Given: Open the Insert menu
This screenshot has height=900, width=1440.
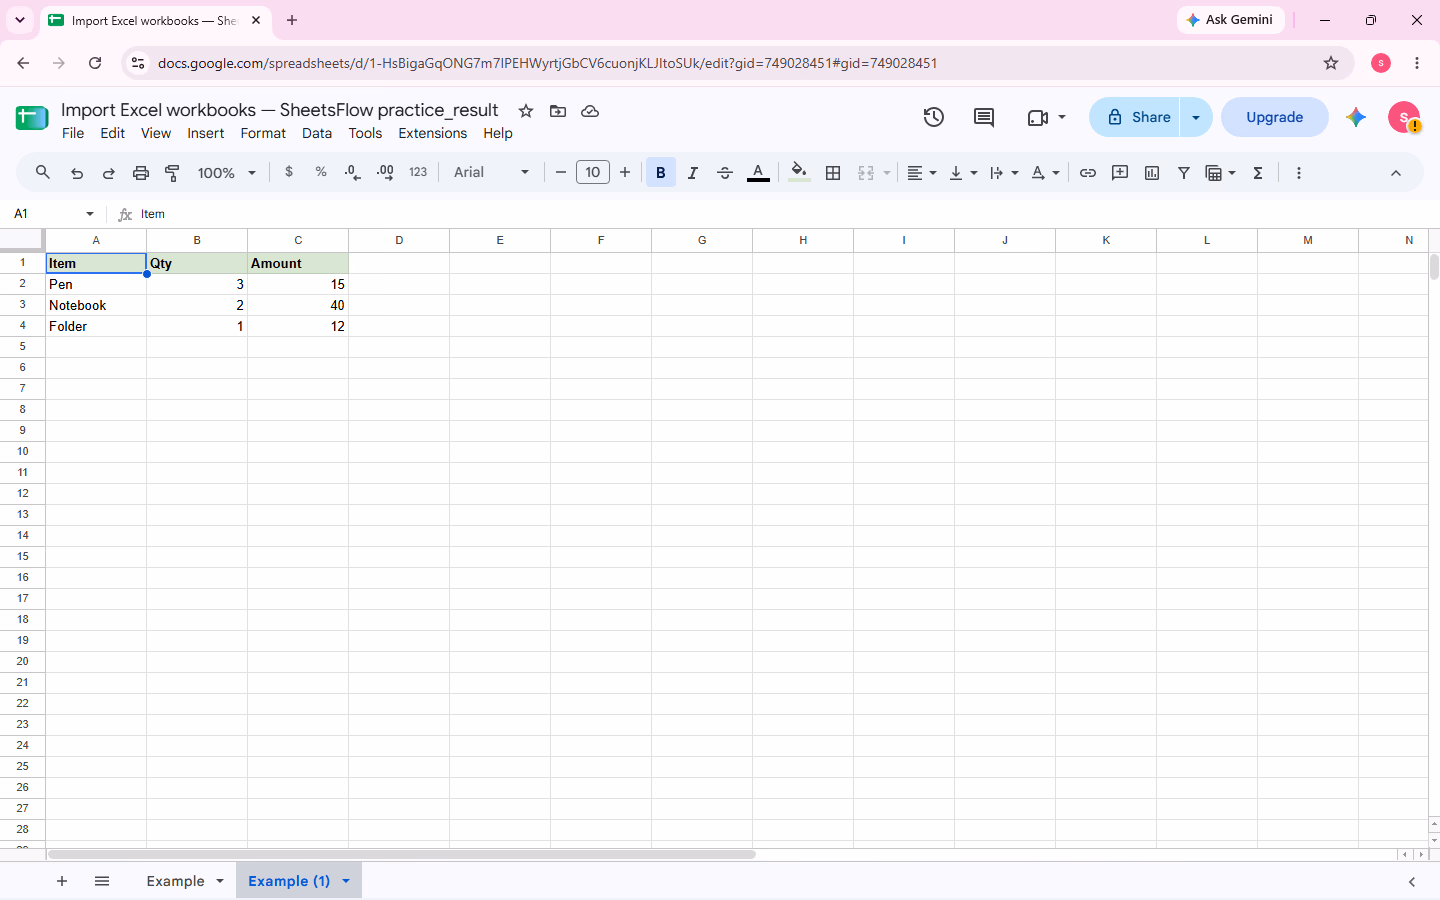Looking at the screenshot, I should [x=206, y=133].
